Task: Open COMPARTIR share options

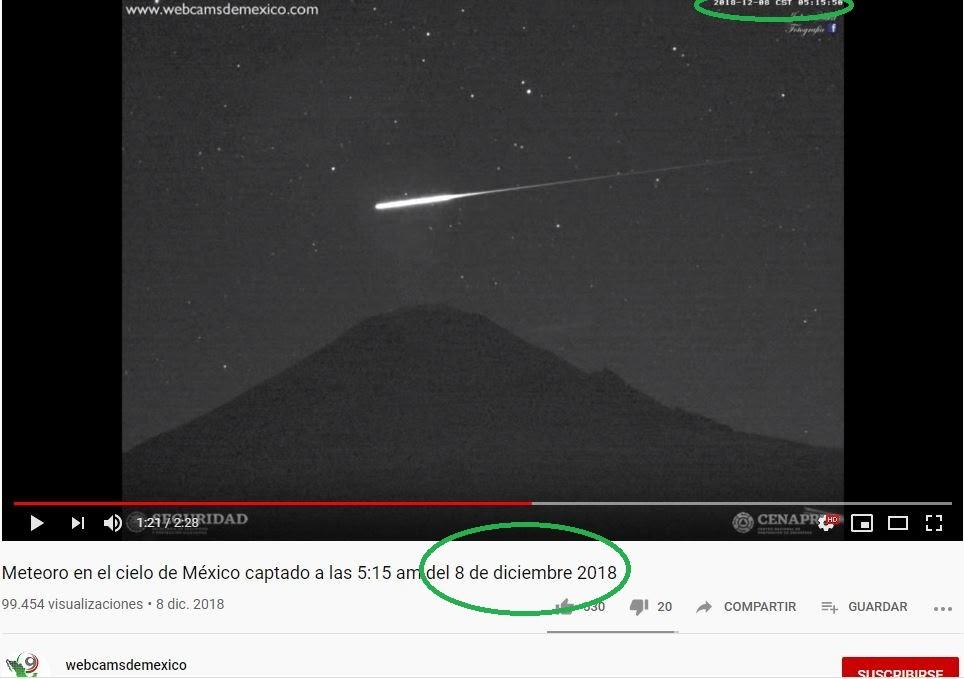Action: click(746, 607)
